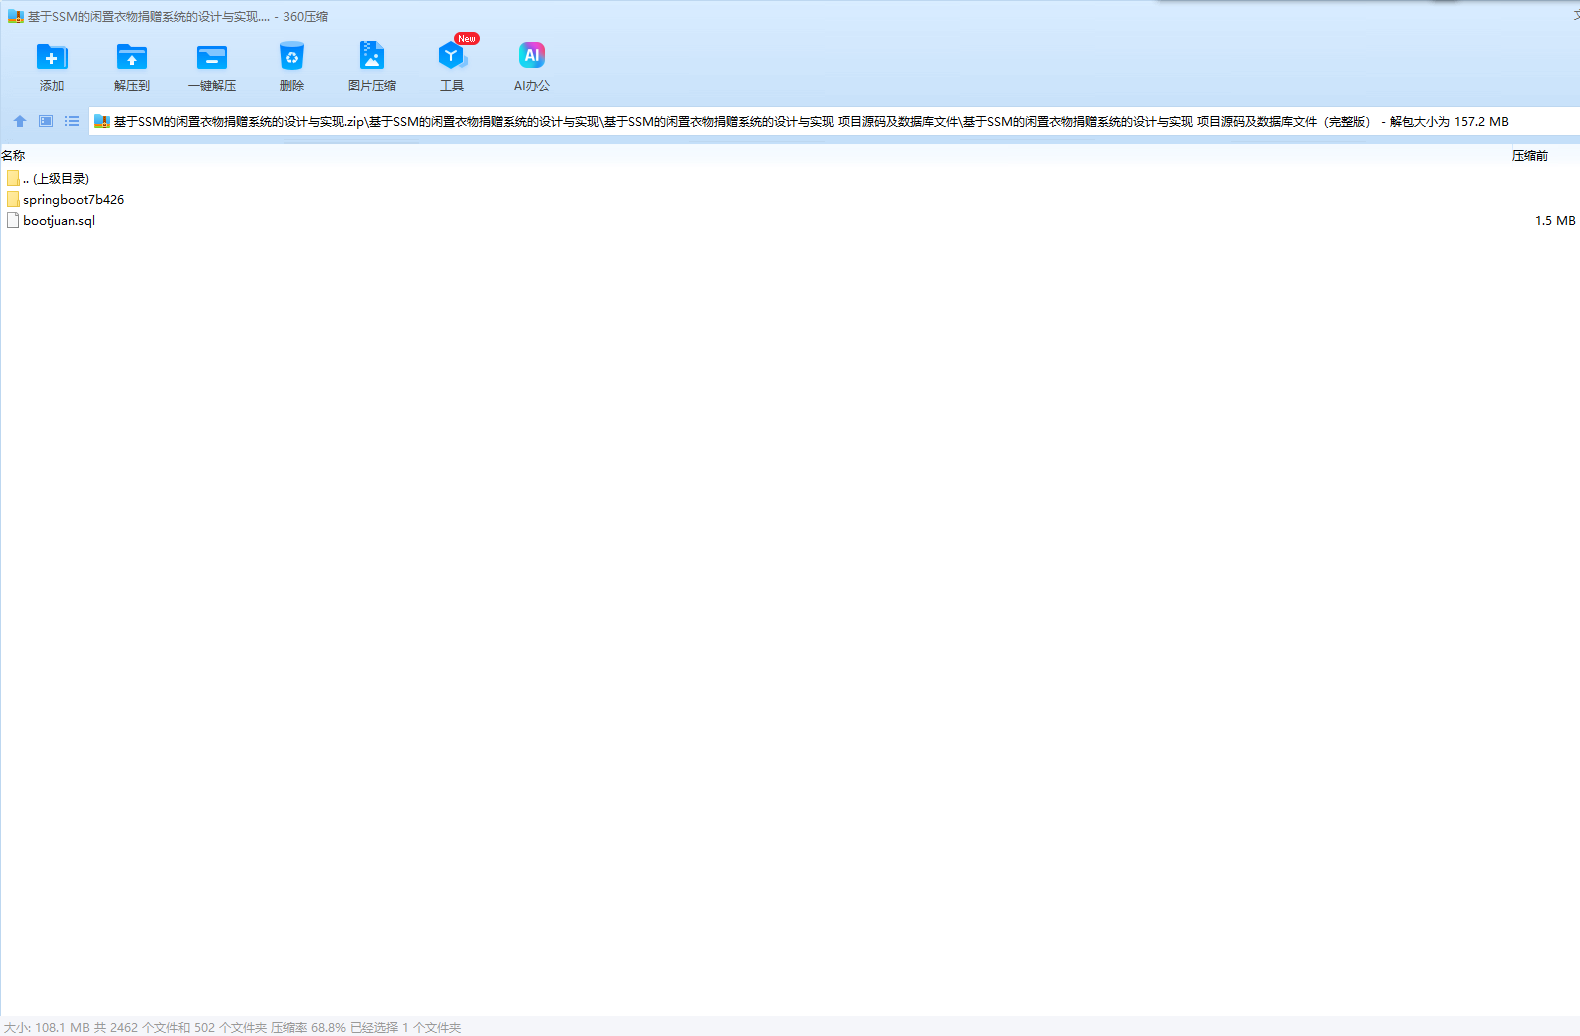The image size is (1580, 1036).
Task: Open the .. (上级目录) entry
Action: pos(56,178)
